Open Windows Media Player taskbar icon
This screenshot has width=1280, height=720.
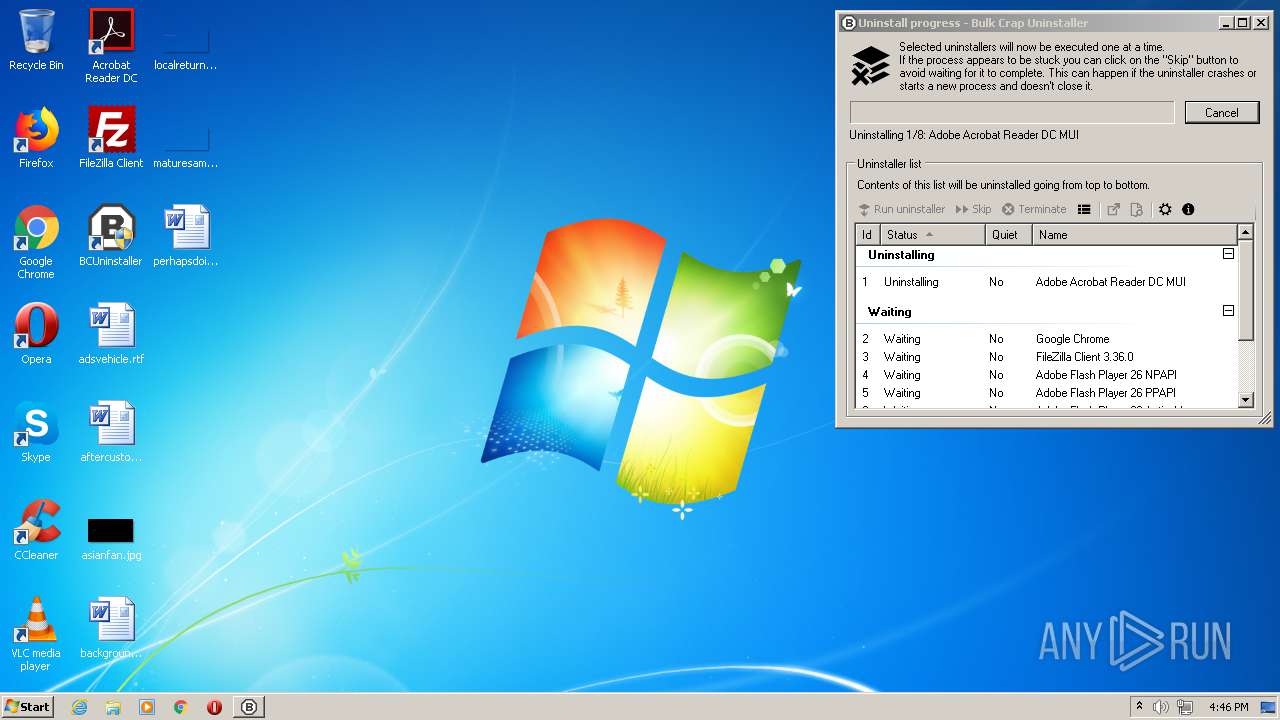coord(147,707)
